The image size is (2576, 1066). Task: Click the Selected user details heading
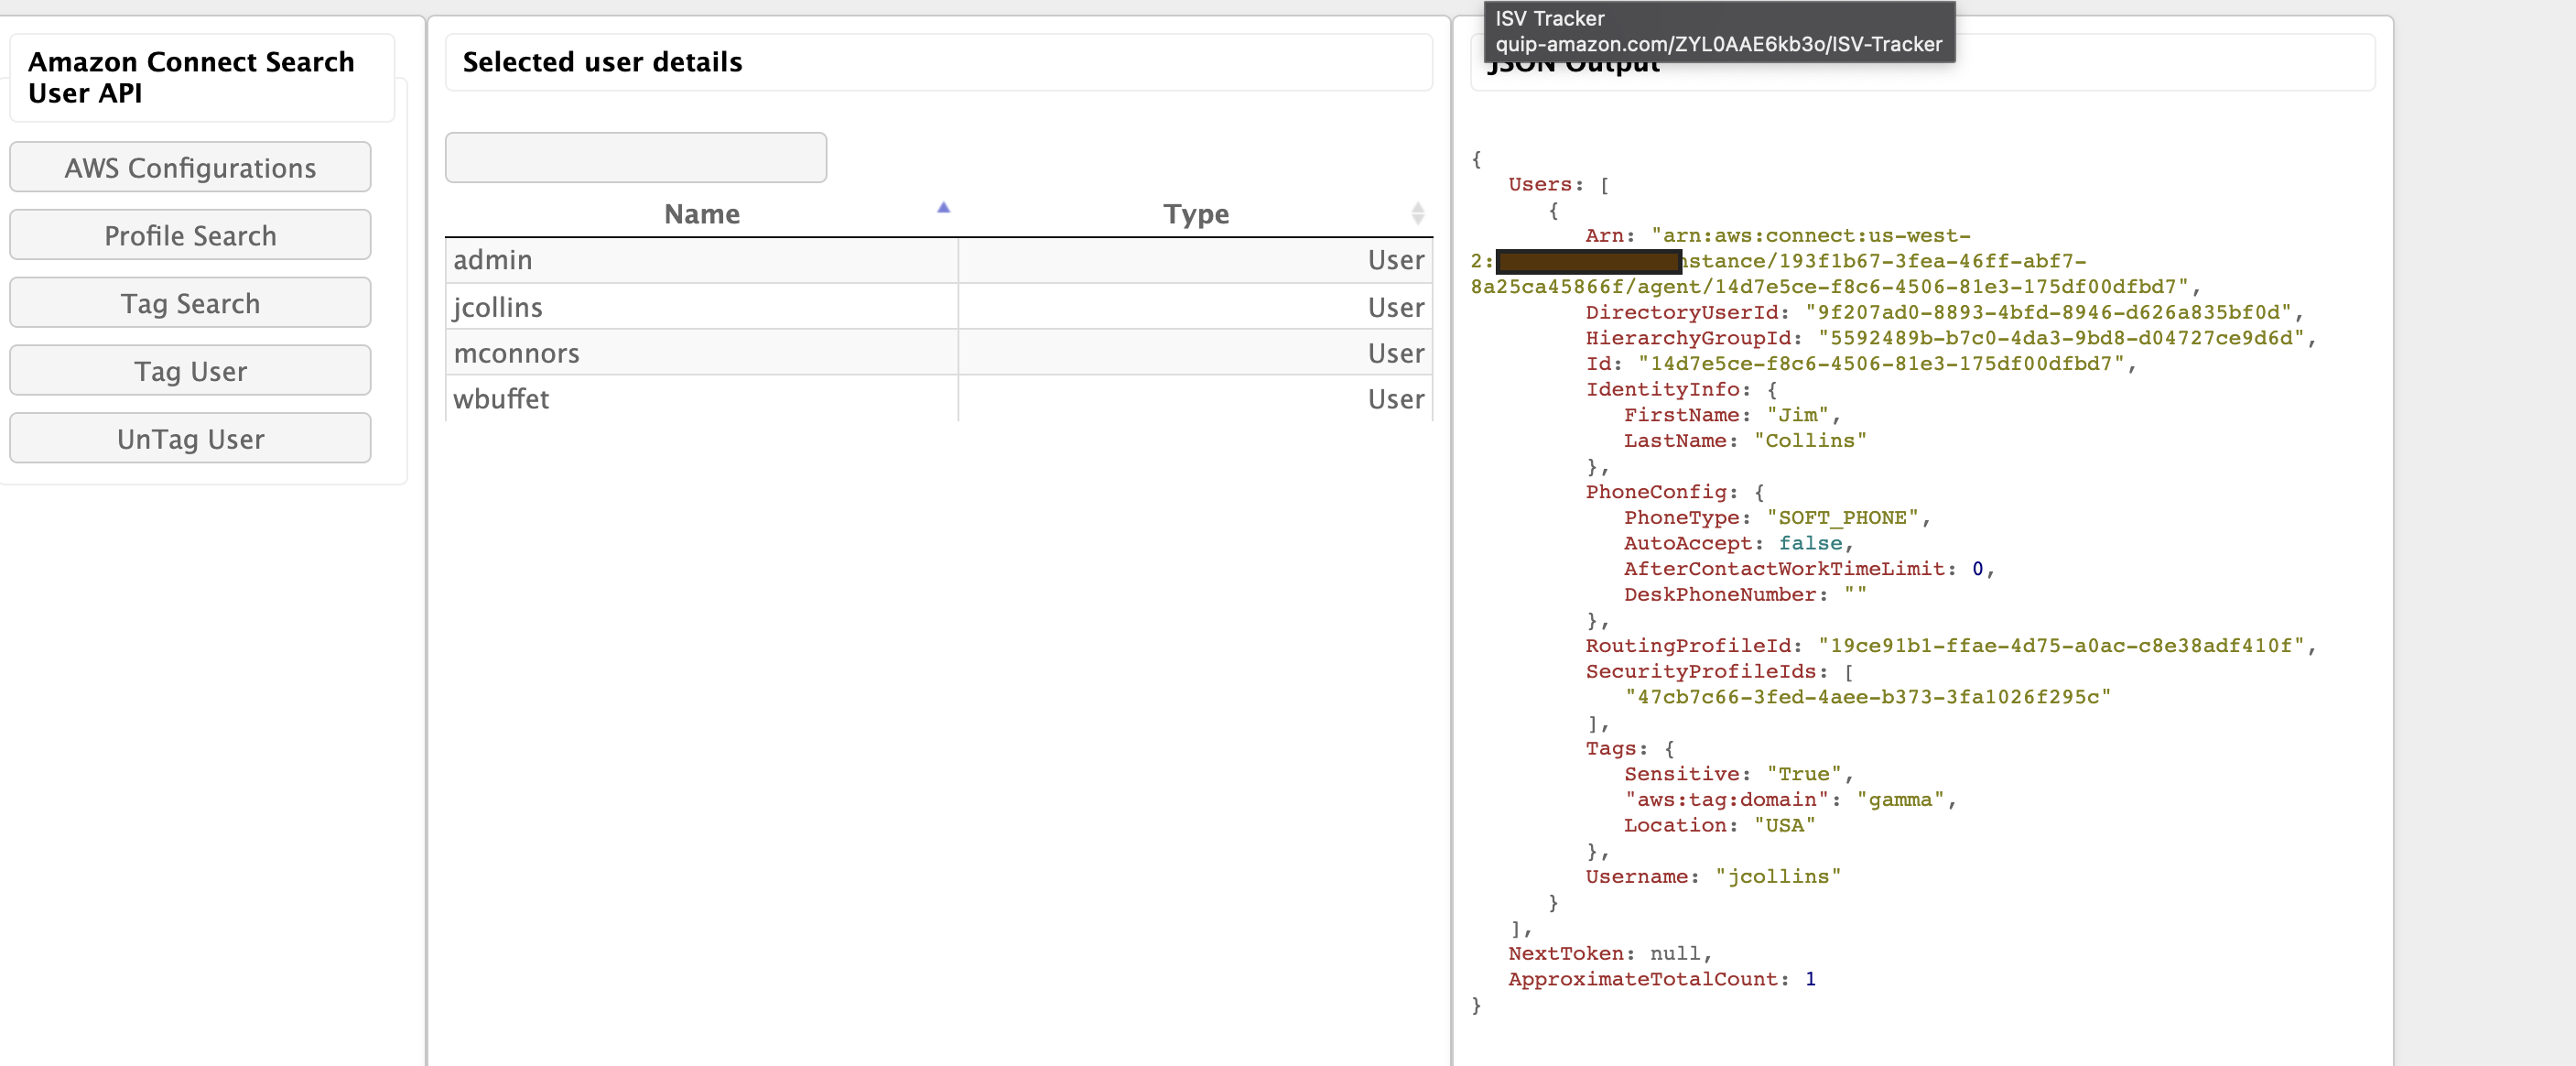pyautogui.click(x=602, y=62)
